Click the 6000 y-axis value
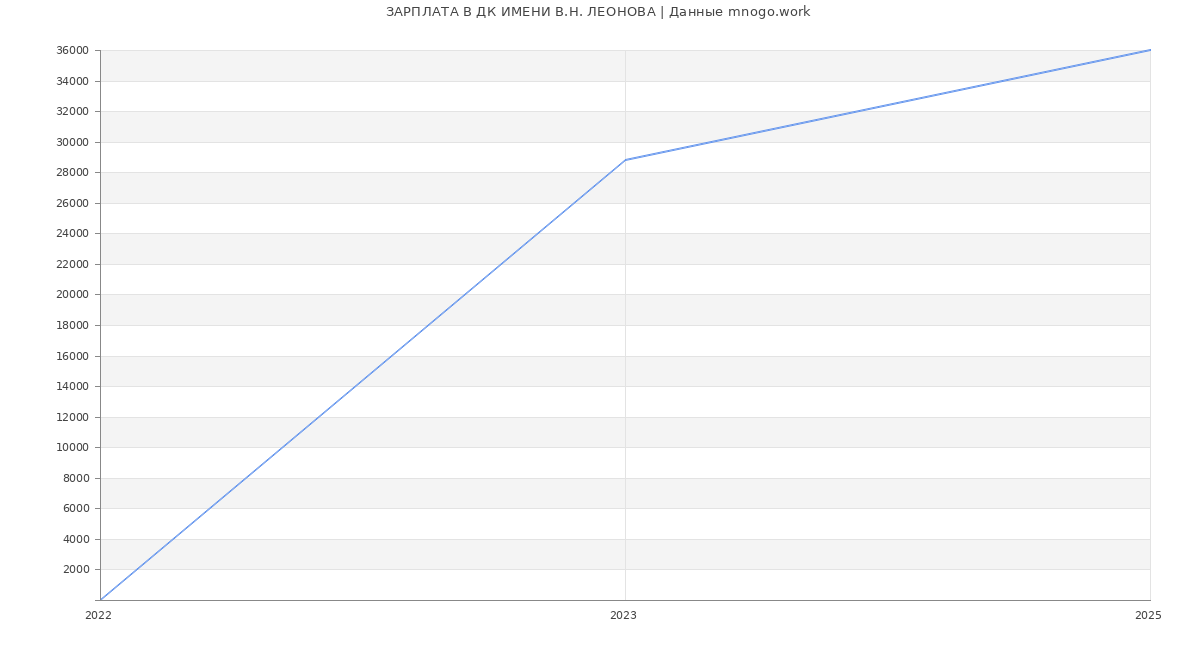This screenshot has width=1200, height=650. (x=76, y=508)
